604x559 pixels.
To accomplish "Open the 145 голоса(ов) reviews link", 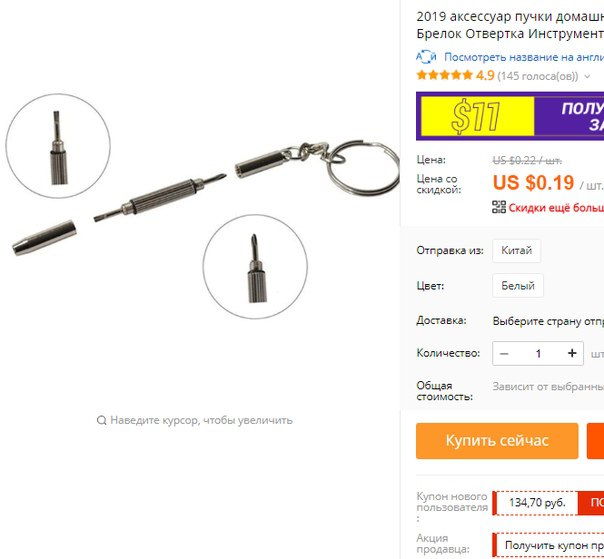I will point(538,76).
